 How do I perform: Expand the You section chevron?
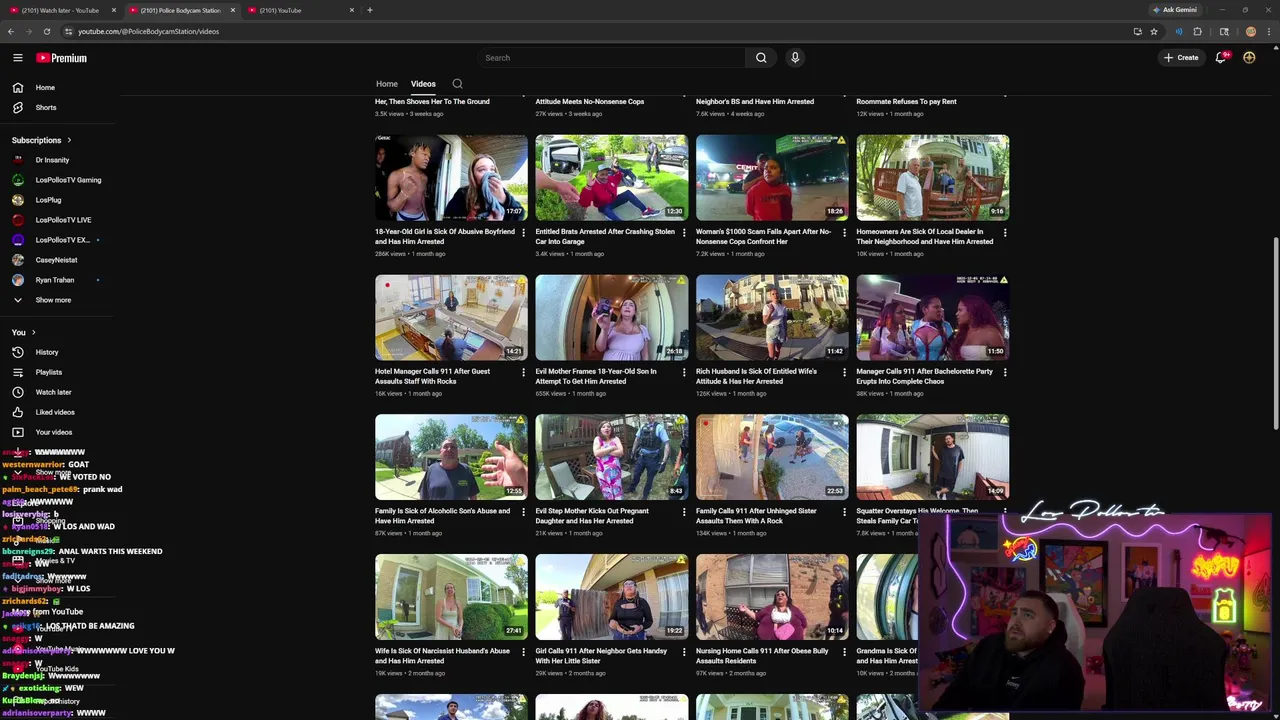[33, 332]
